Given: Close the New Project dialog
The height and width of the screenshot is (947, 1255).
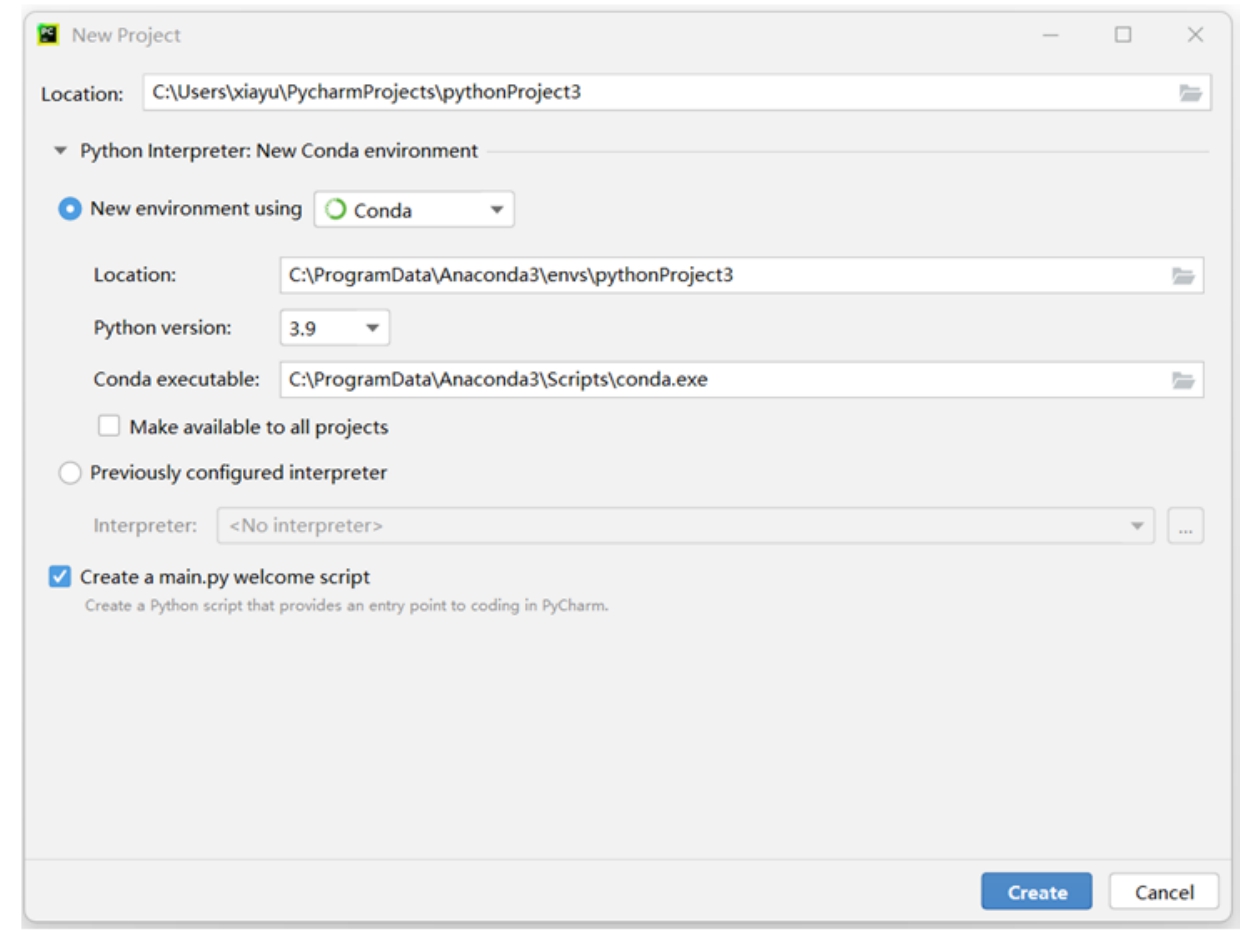Looking at the screenshot, I should coord(1195,36).
